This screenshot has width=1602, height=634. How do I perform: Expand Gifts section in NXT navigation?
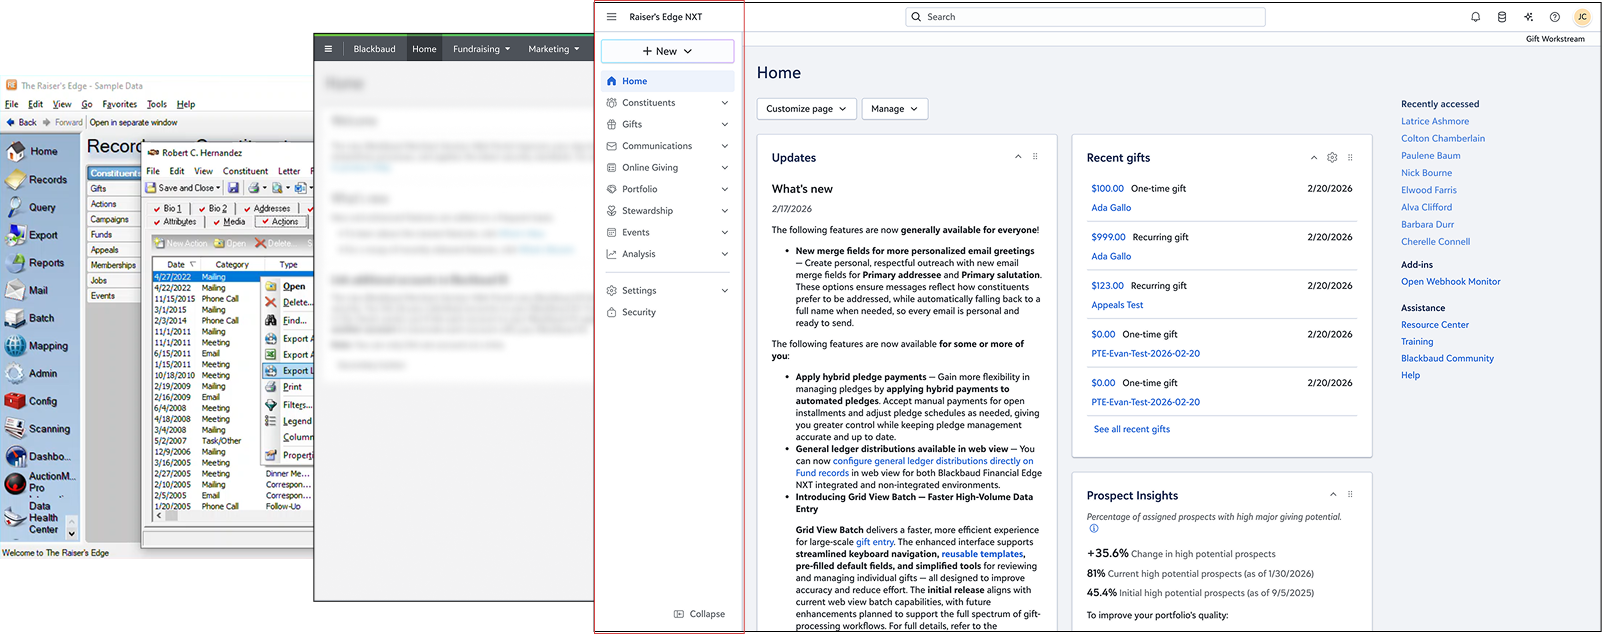click(x=725, y=125)
